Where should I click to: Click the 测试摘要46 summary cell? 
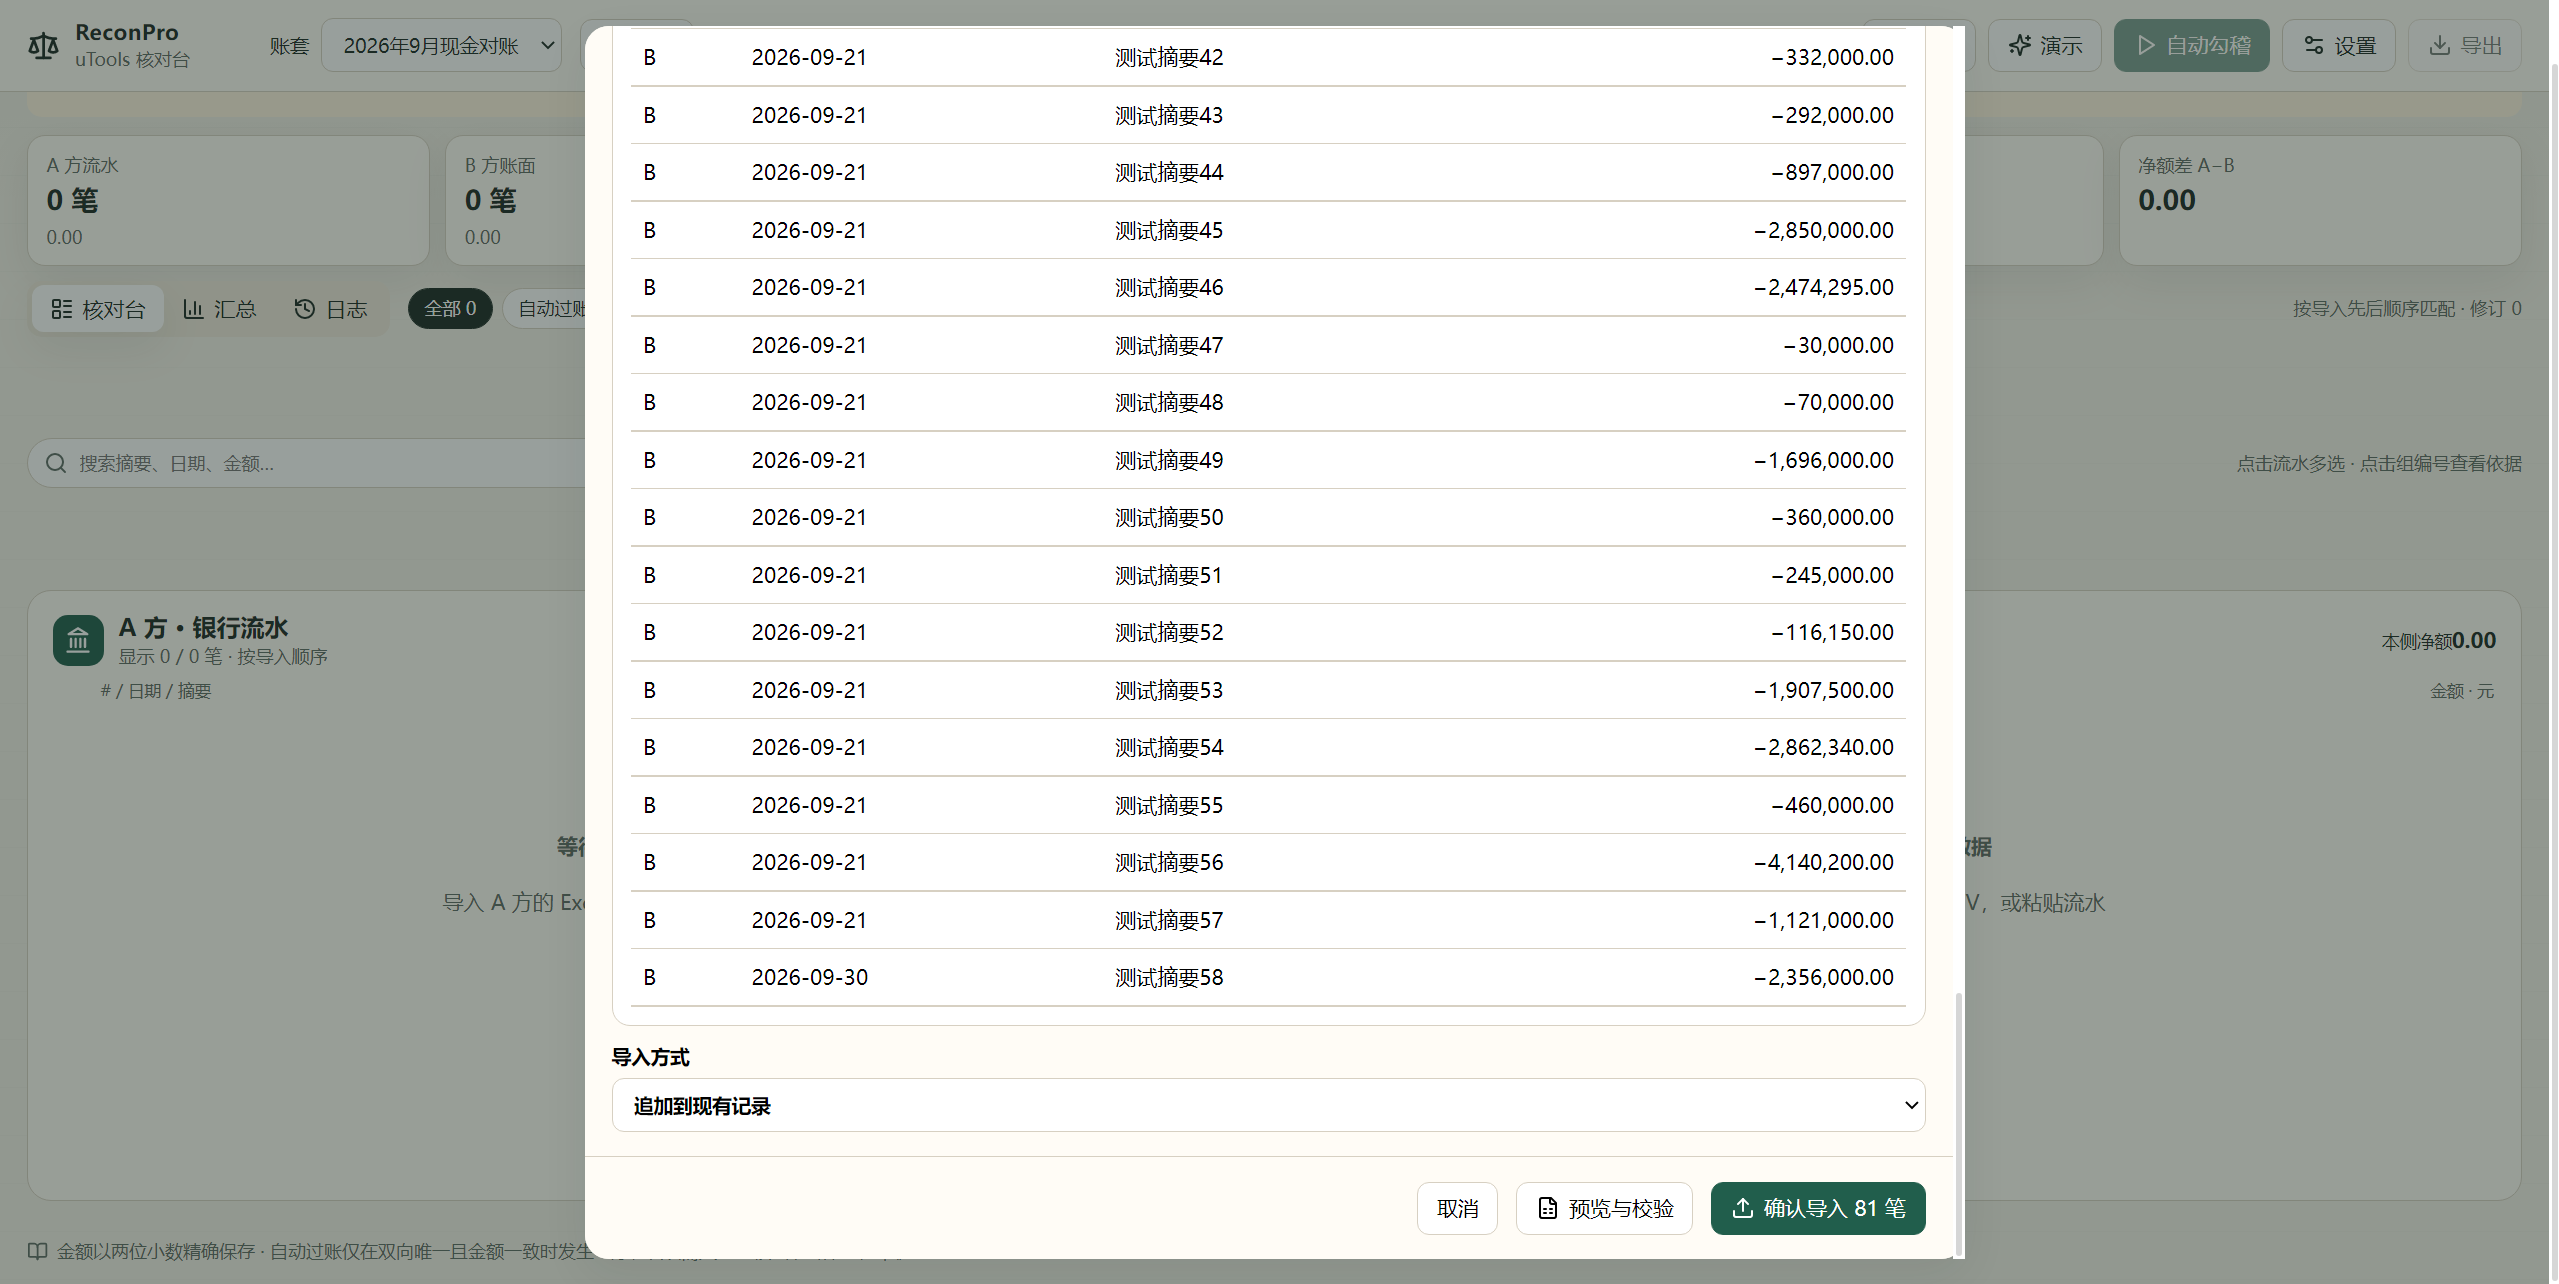click(1169, 288)
